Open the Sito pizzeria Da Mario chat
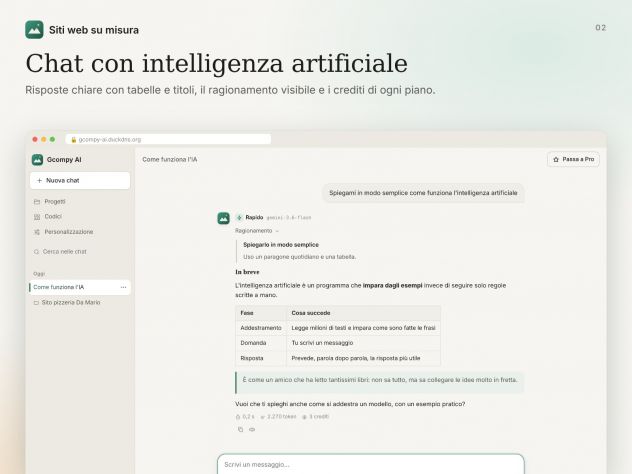 coord(80,303)
